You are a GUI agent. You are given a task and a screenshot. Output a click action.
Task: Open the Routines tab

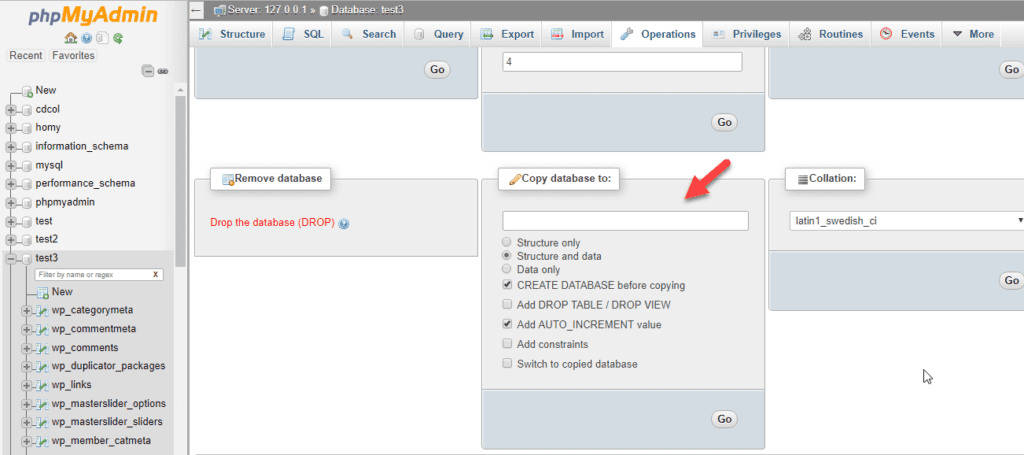point(831,35)
